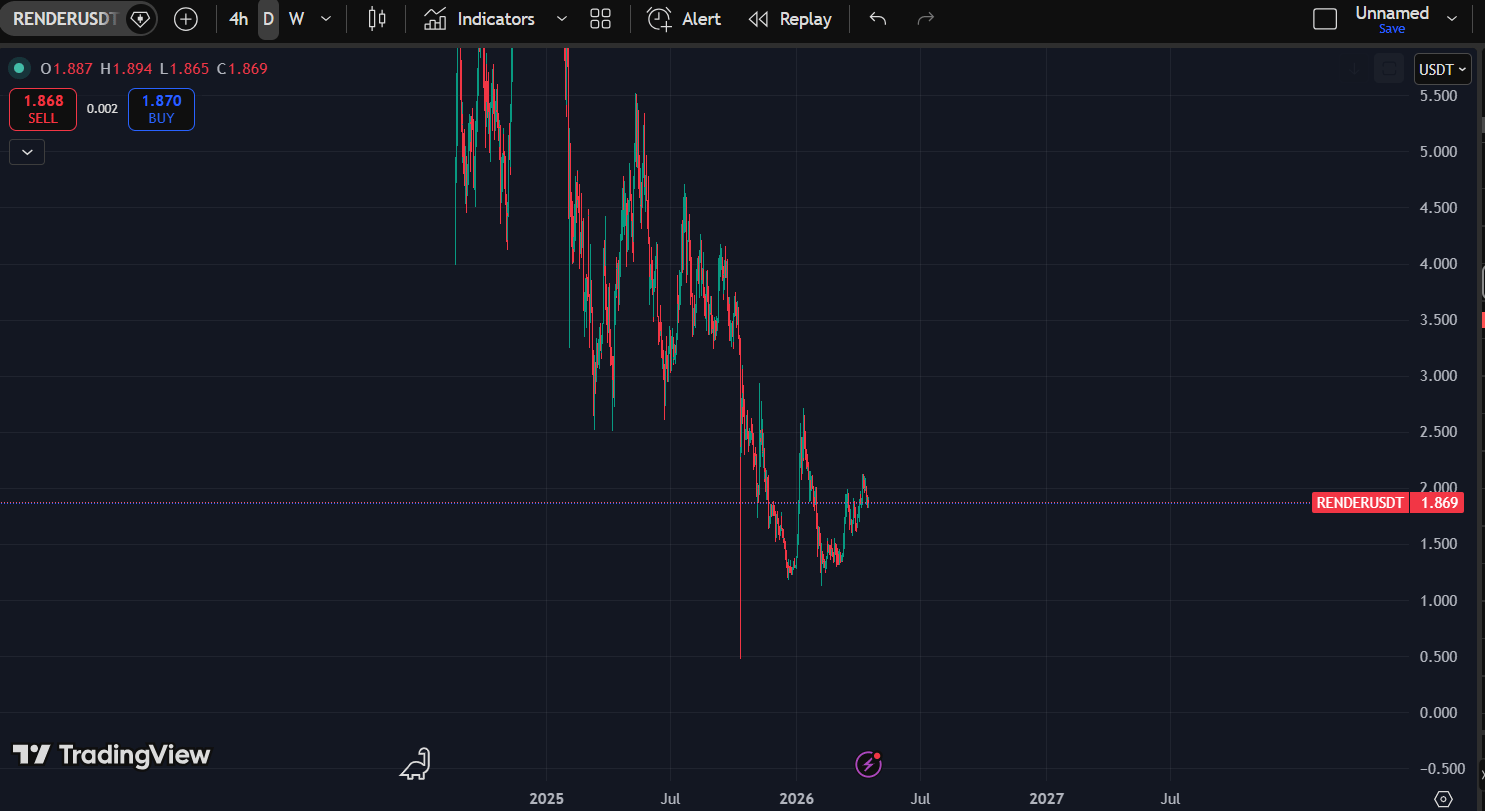Click the 4.500 price axis label
The height and width of the screenshot is (811, 1485).
coord(1438,208)
